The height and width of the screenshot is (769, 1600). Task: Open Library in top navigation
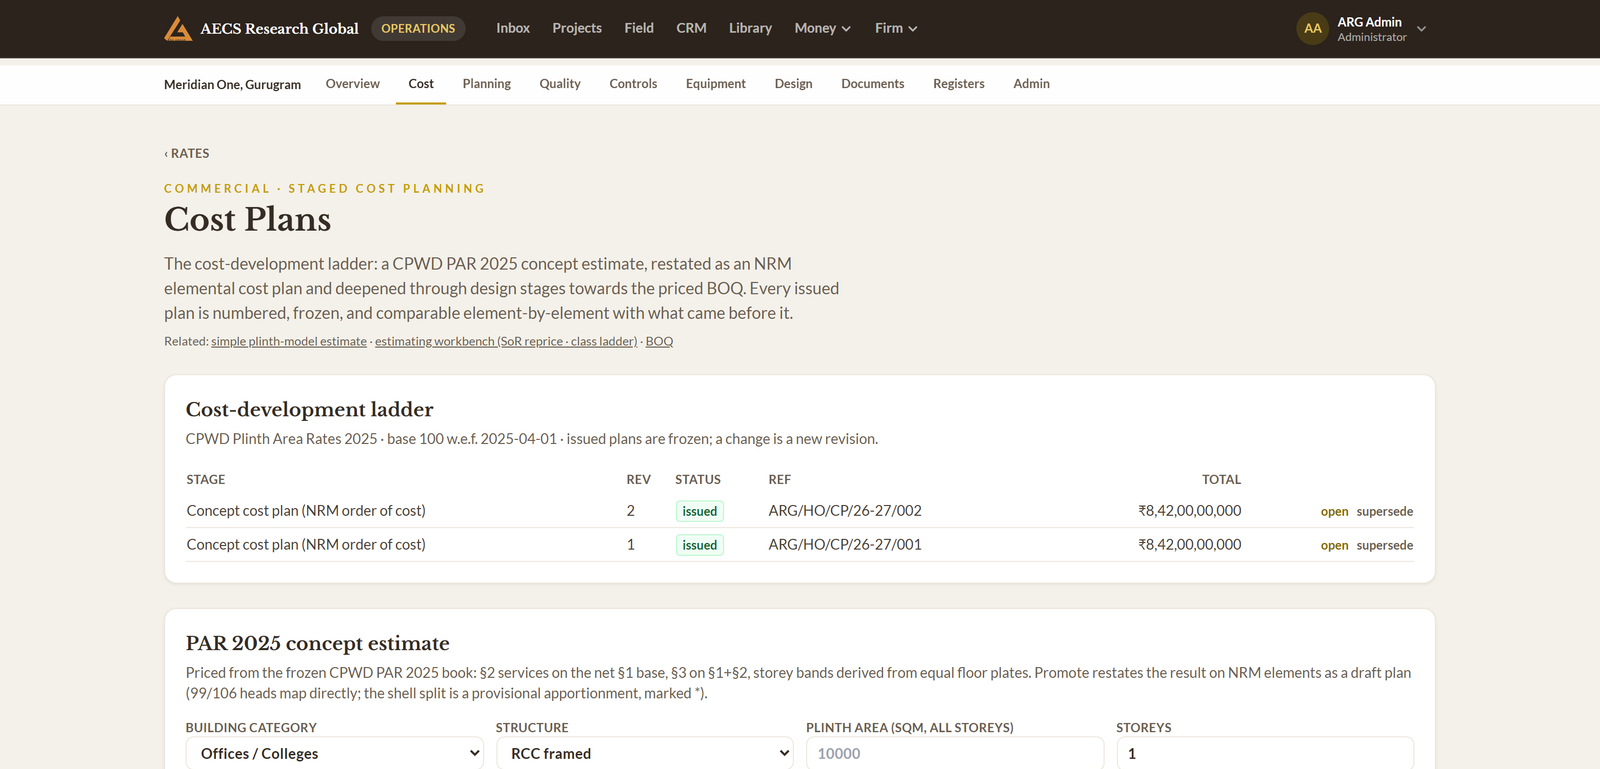point(750,28)
